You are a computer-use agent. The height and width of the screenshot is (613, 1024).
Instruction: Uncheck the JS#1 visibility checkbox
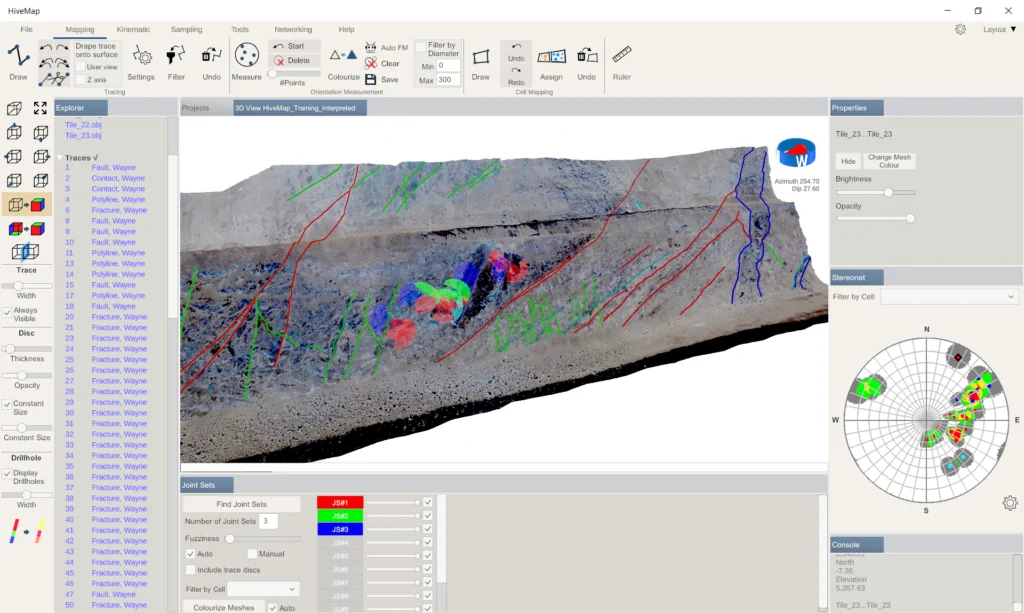(x=428, y=502)
